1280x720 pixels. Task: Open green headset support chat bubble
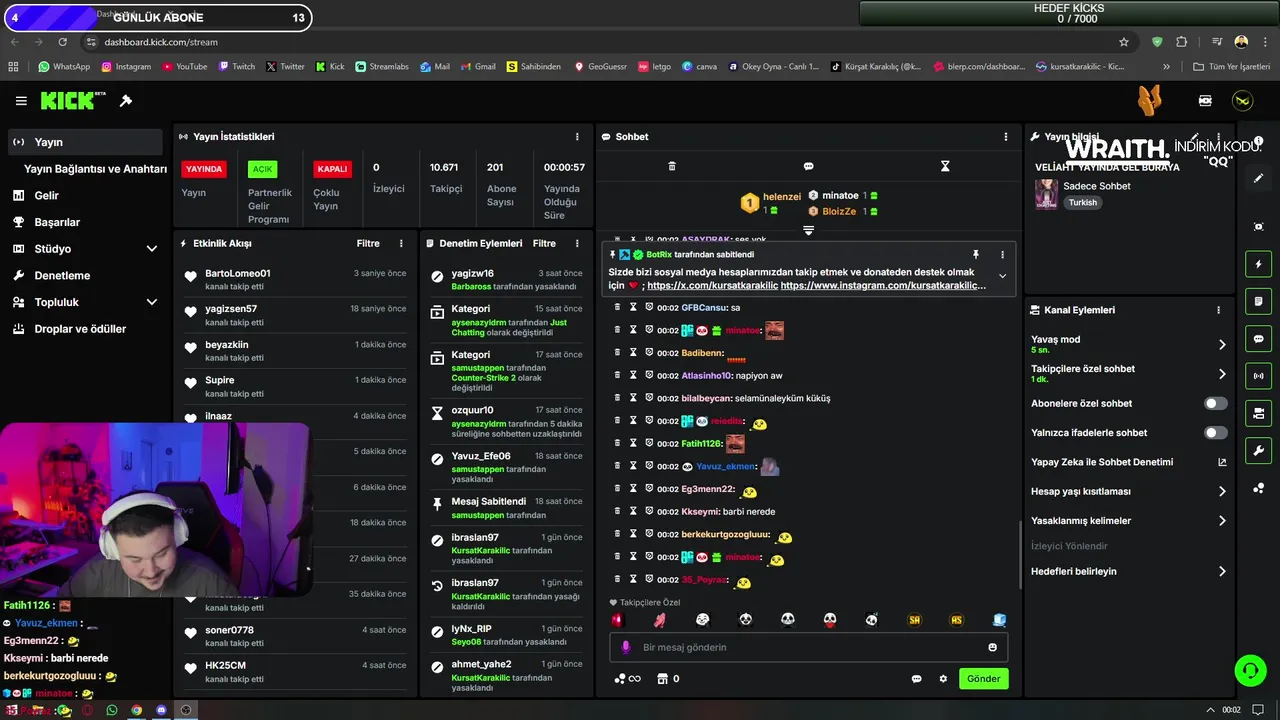(1250, 670)
